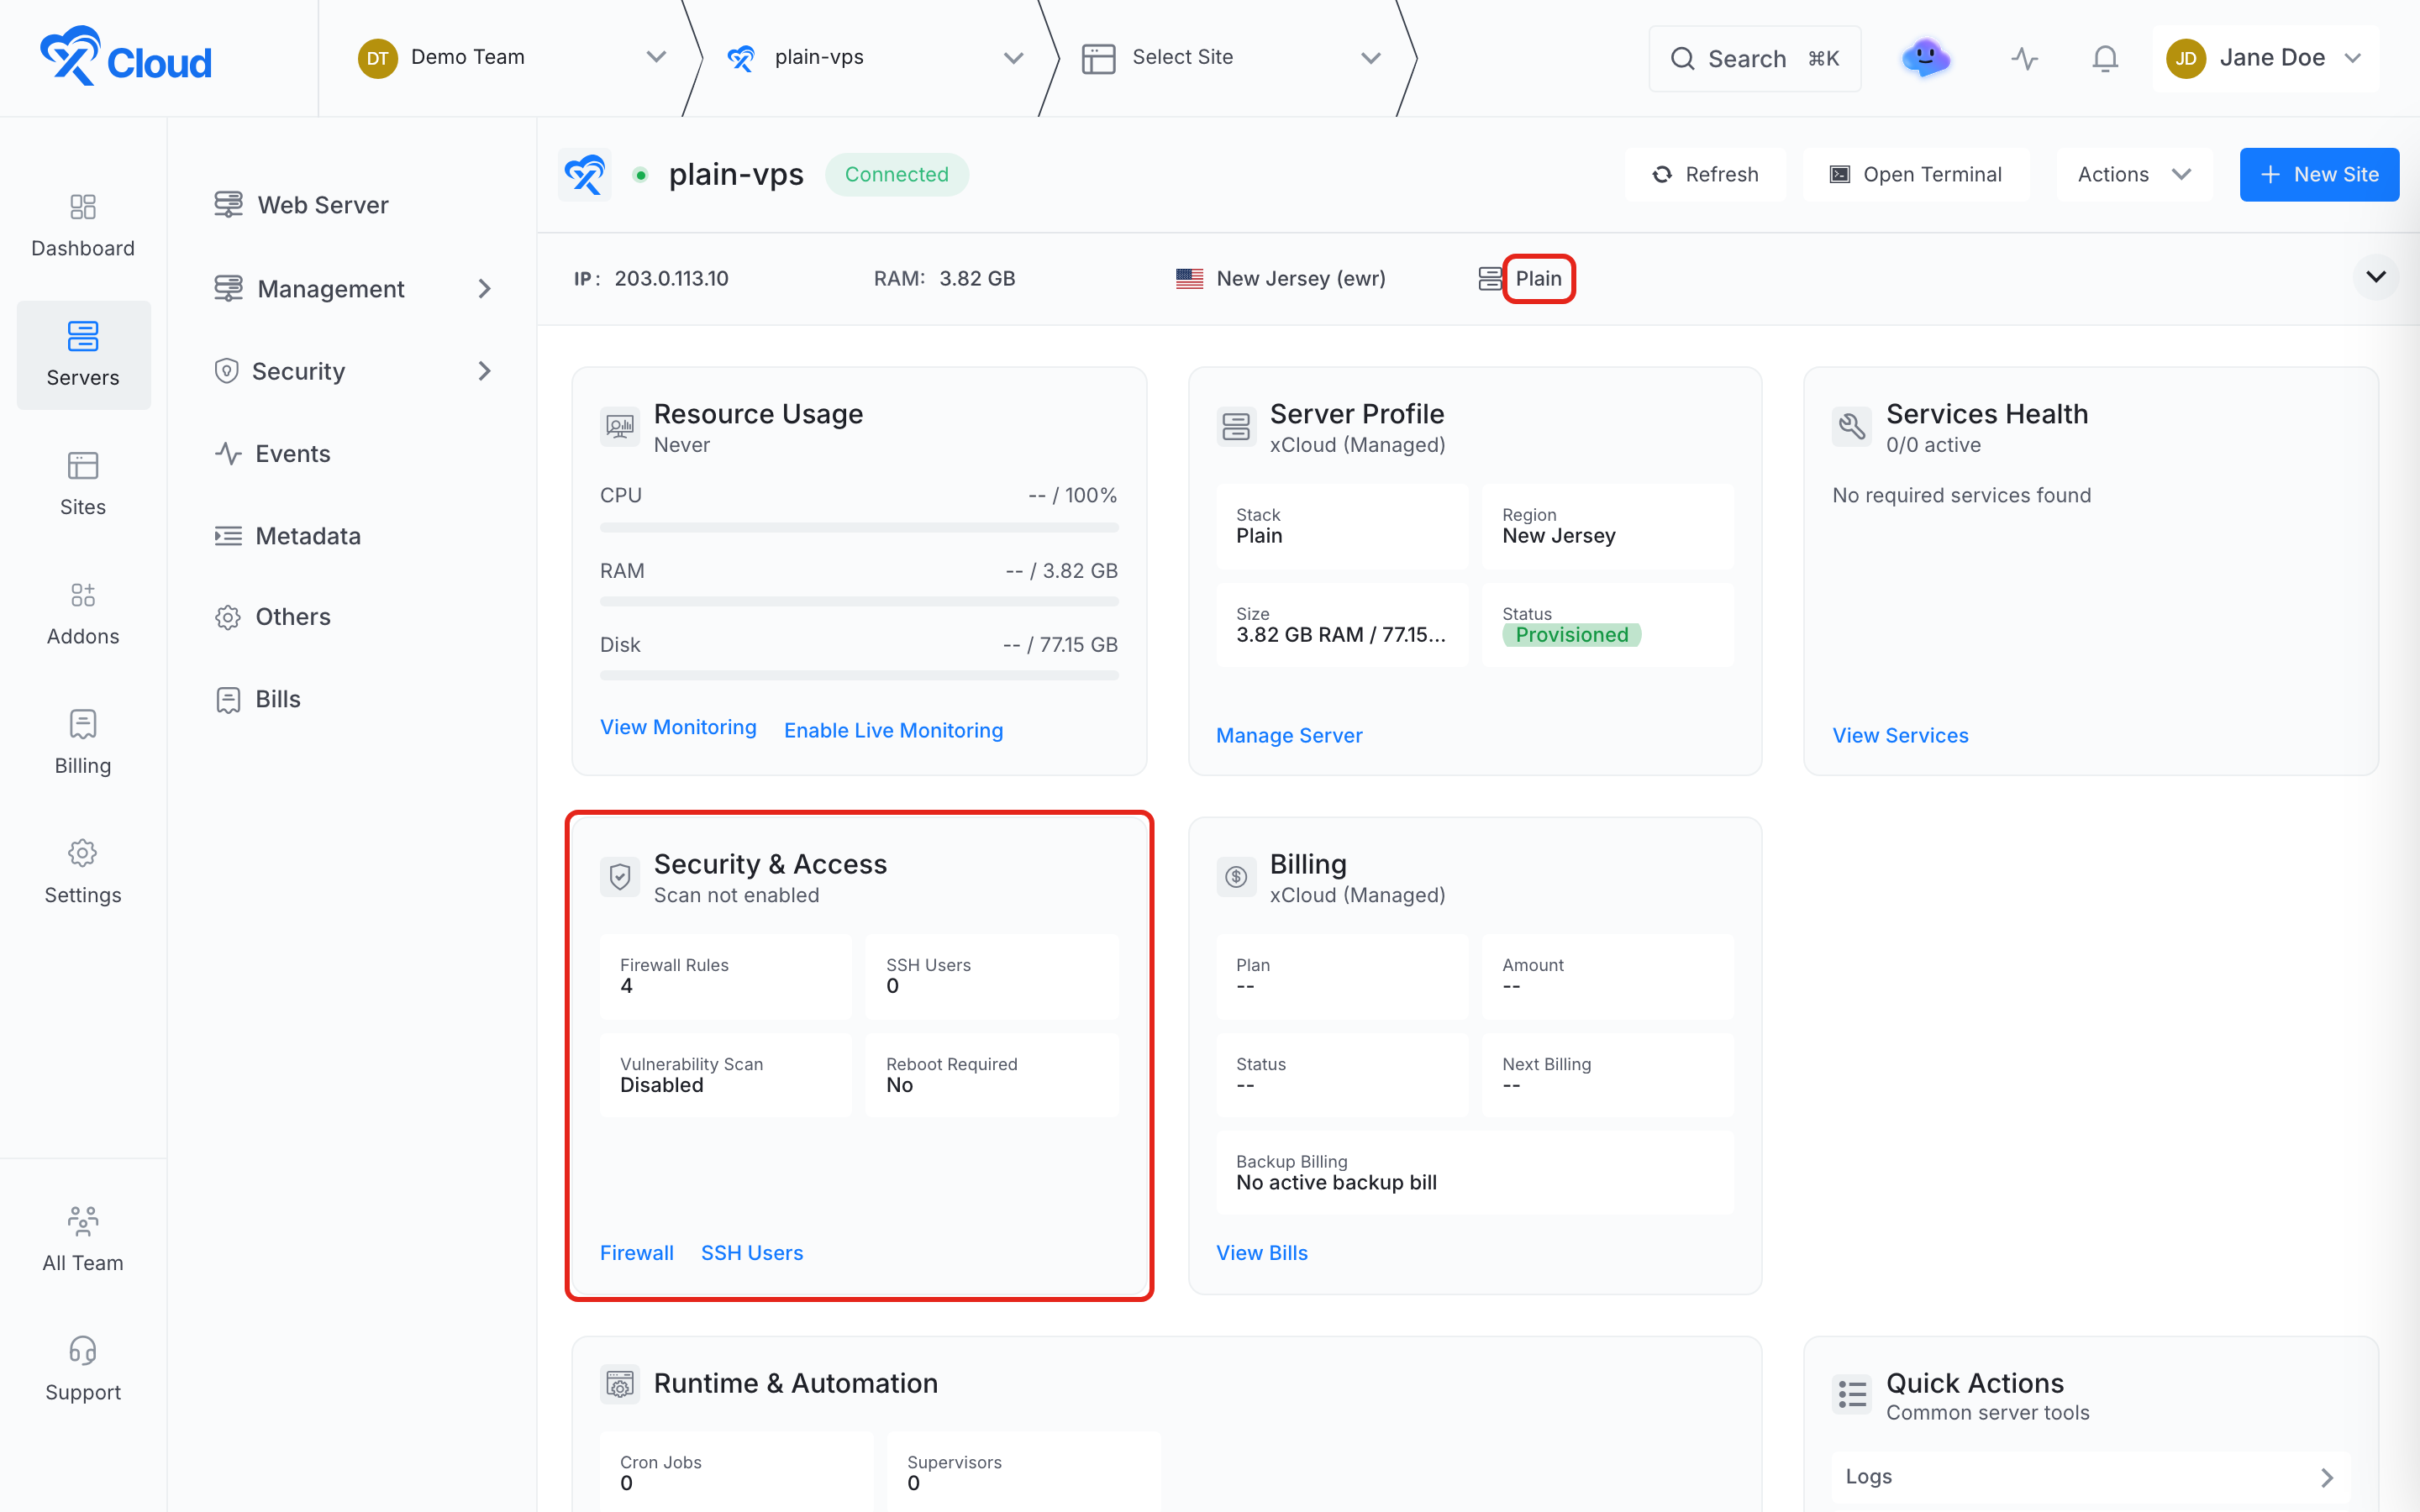The height and width of the screenshot is (1512, 2420).
Task: Expand the Security submenu
Action: (x=354, y=371)
